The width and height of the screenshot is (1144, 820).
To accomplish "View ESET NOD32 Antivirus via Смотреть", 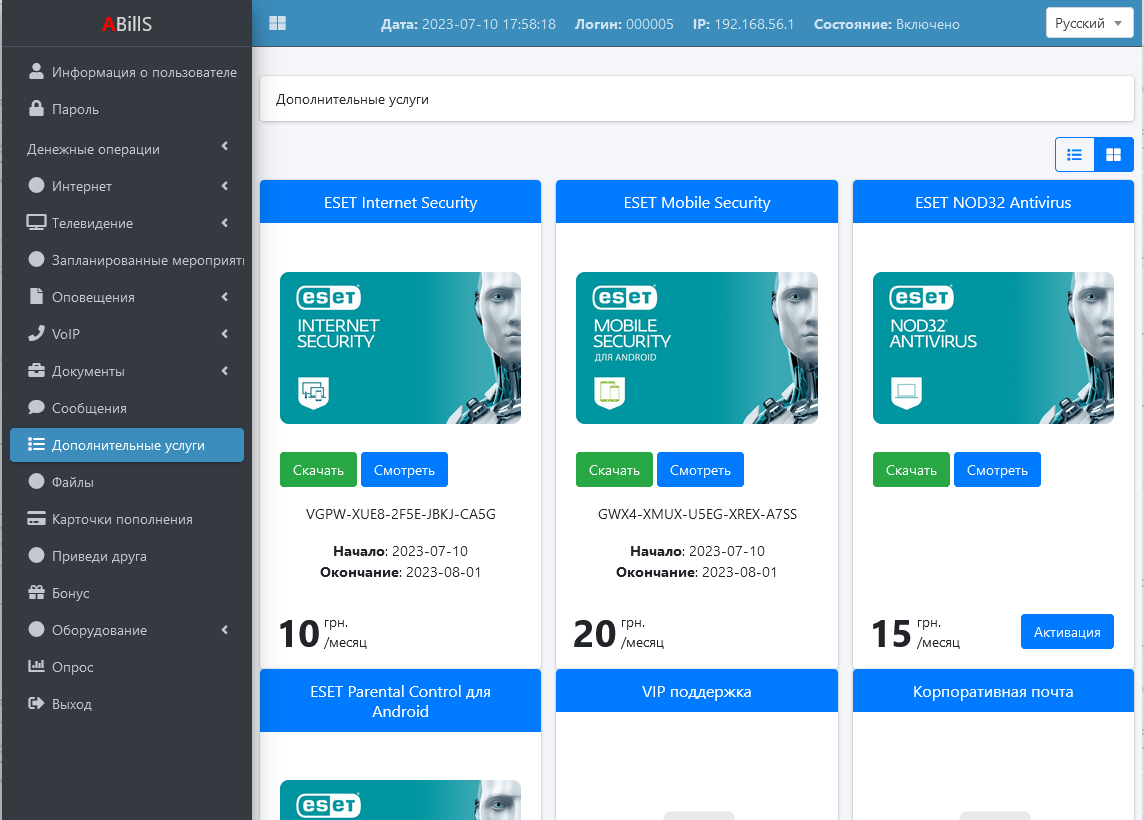I will coord(997,470).
